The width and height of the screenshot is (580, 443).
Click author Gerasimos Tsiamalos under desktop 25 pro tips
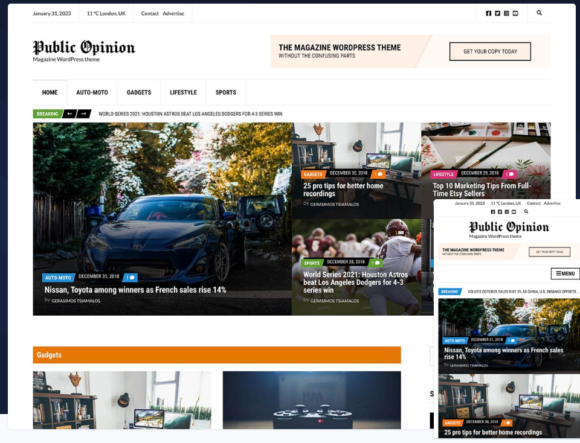pyautogui.click(x=334, y=204)
